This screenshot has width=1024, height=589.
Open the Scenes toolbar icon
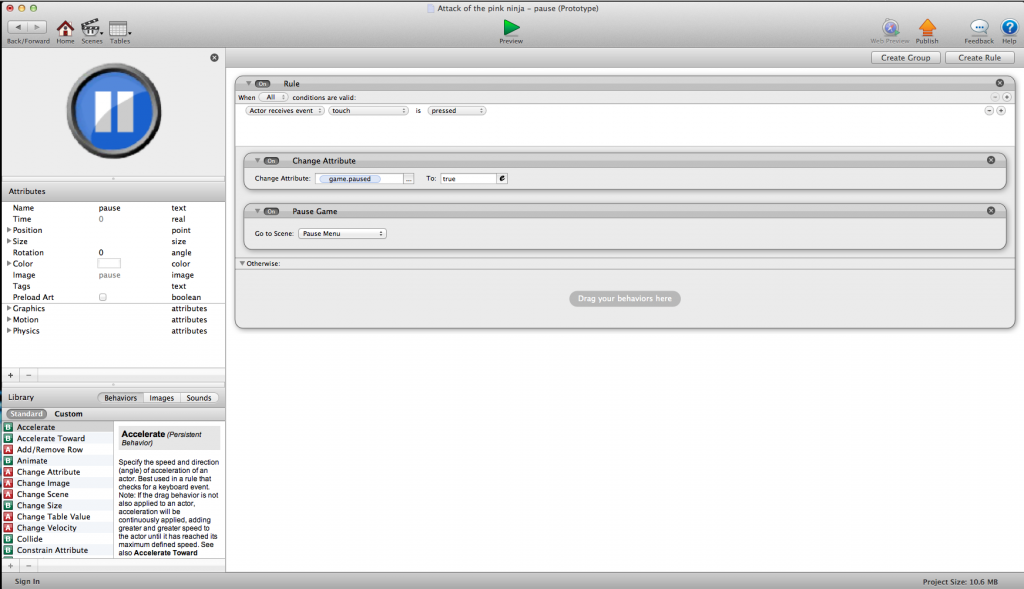(x=91, y=28)
